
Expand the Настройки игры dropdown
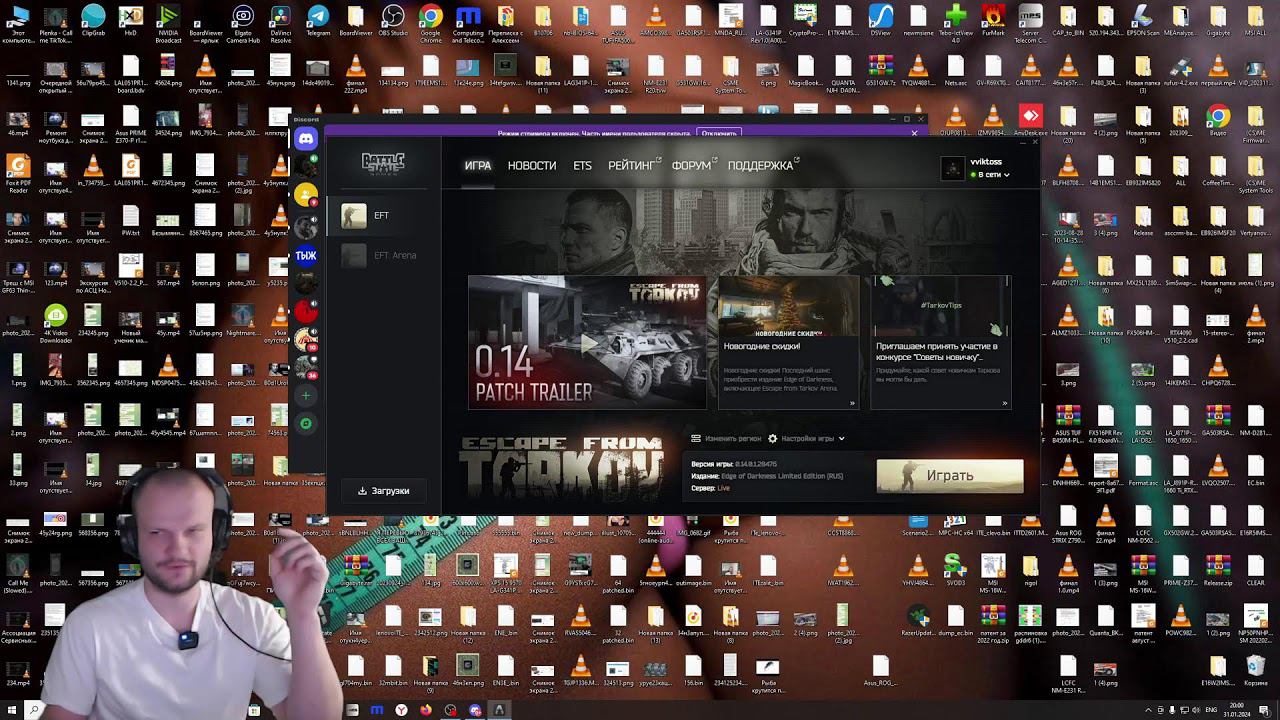click(x=807, y=438)
